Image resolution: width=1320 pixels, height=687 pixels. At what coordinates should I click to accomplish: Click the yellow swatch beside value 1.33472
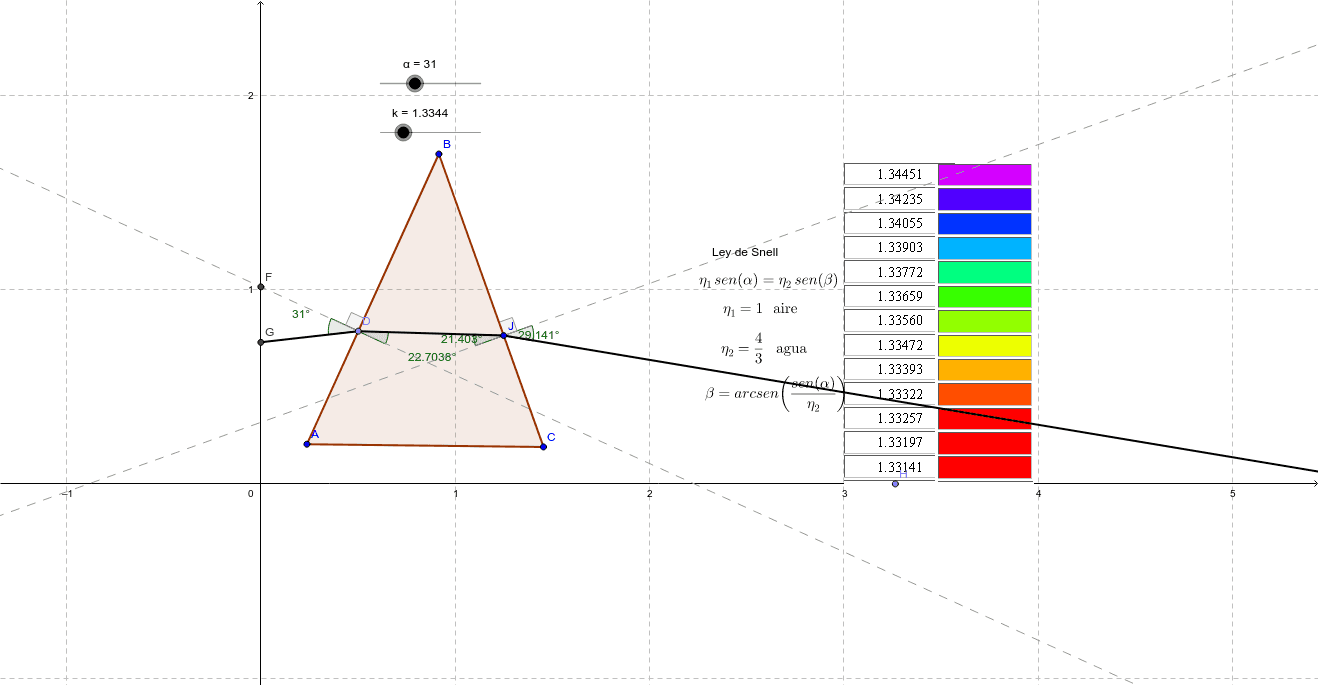(x=984, y=344)
